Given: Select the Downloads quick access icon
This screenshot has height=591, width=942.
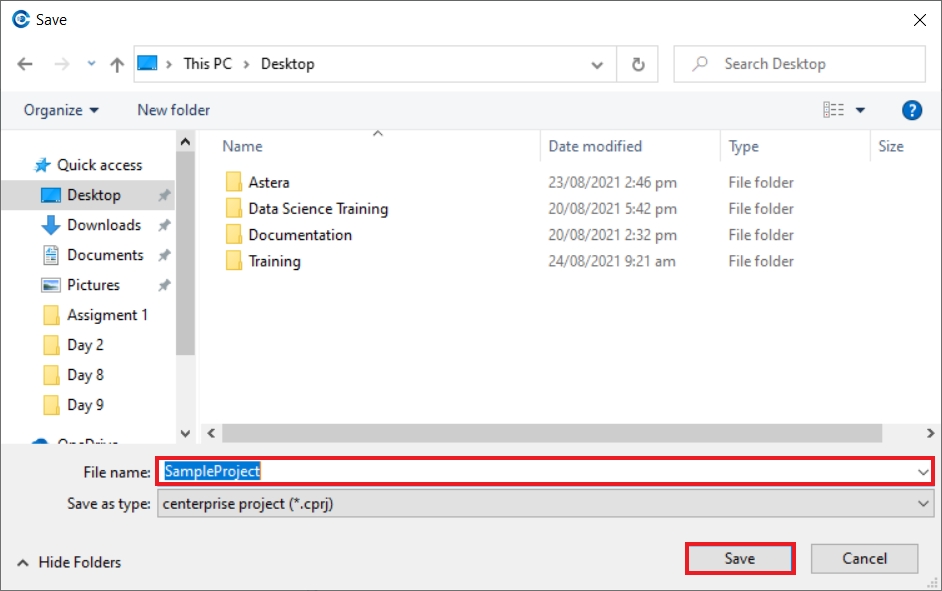Looking at the screenshot, I should click(x=51, y=225).
